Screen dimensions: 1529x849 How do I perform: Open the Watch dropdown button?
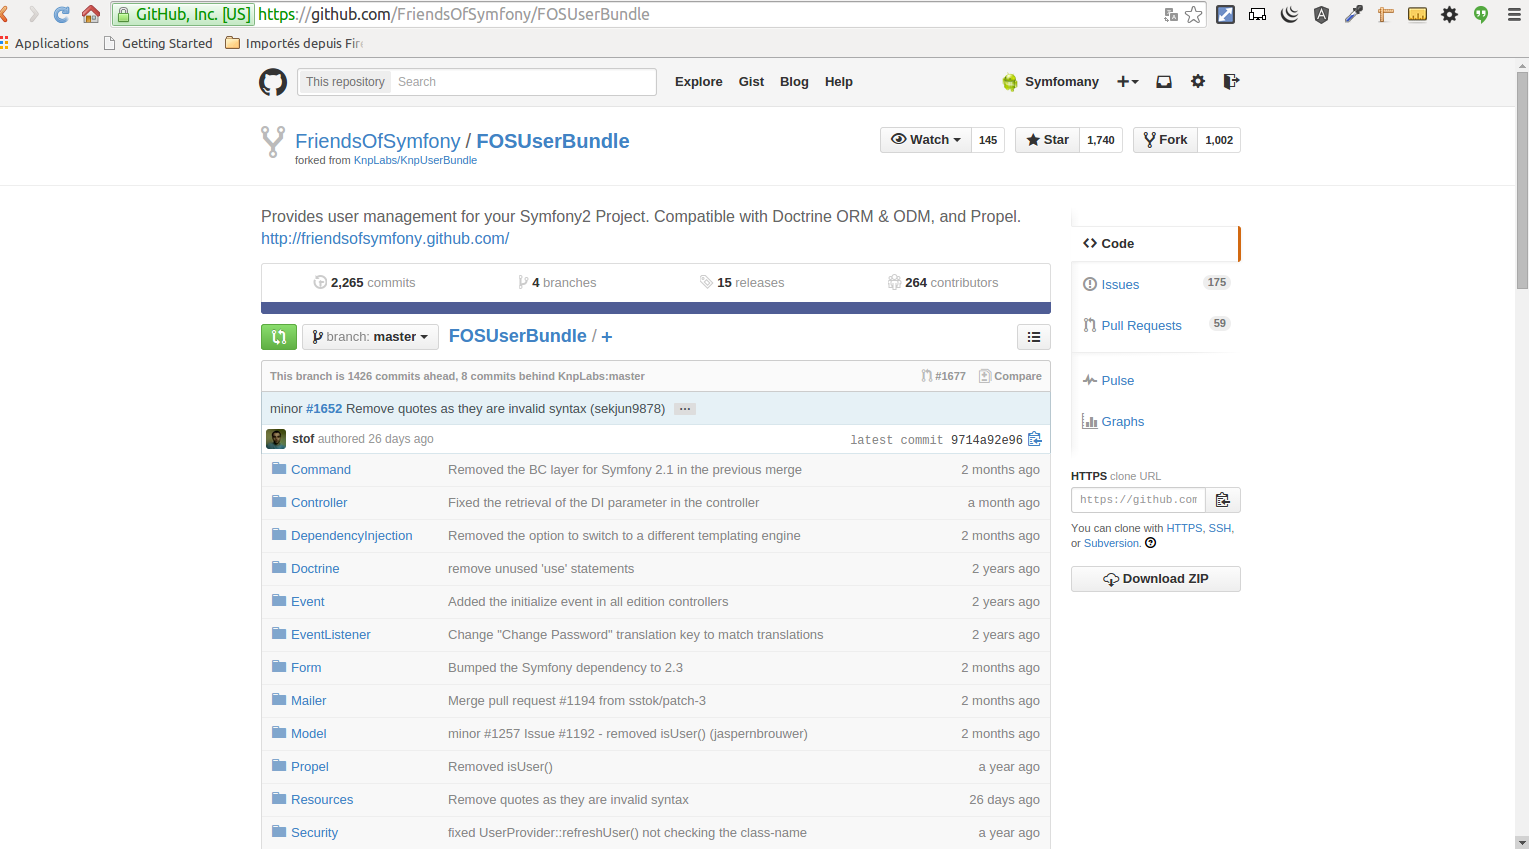(x=926, y=140)
